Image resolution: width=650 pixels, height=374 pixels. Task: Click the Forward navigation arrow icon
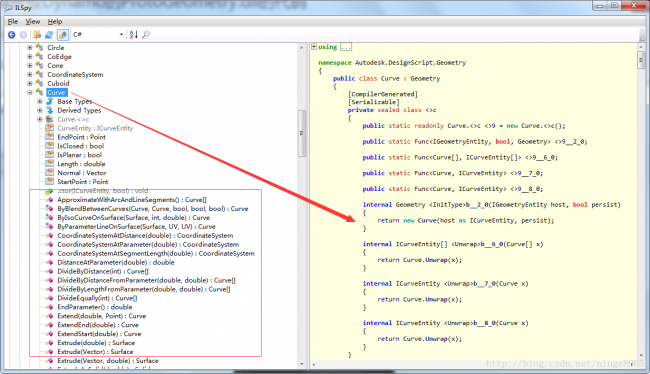click(23, 35)
